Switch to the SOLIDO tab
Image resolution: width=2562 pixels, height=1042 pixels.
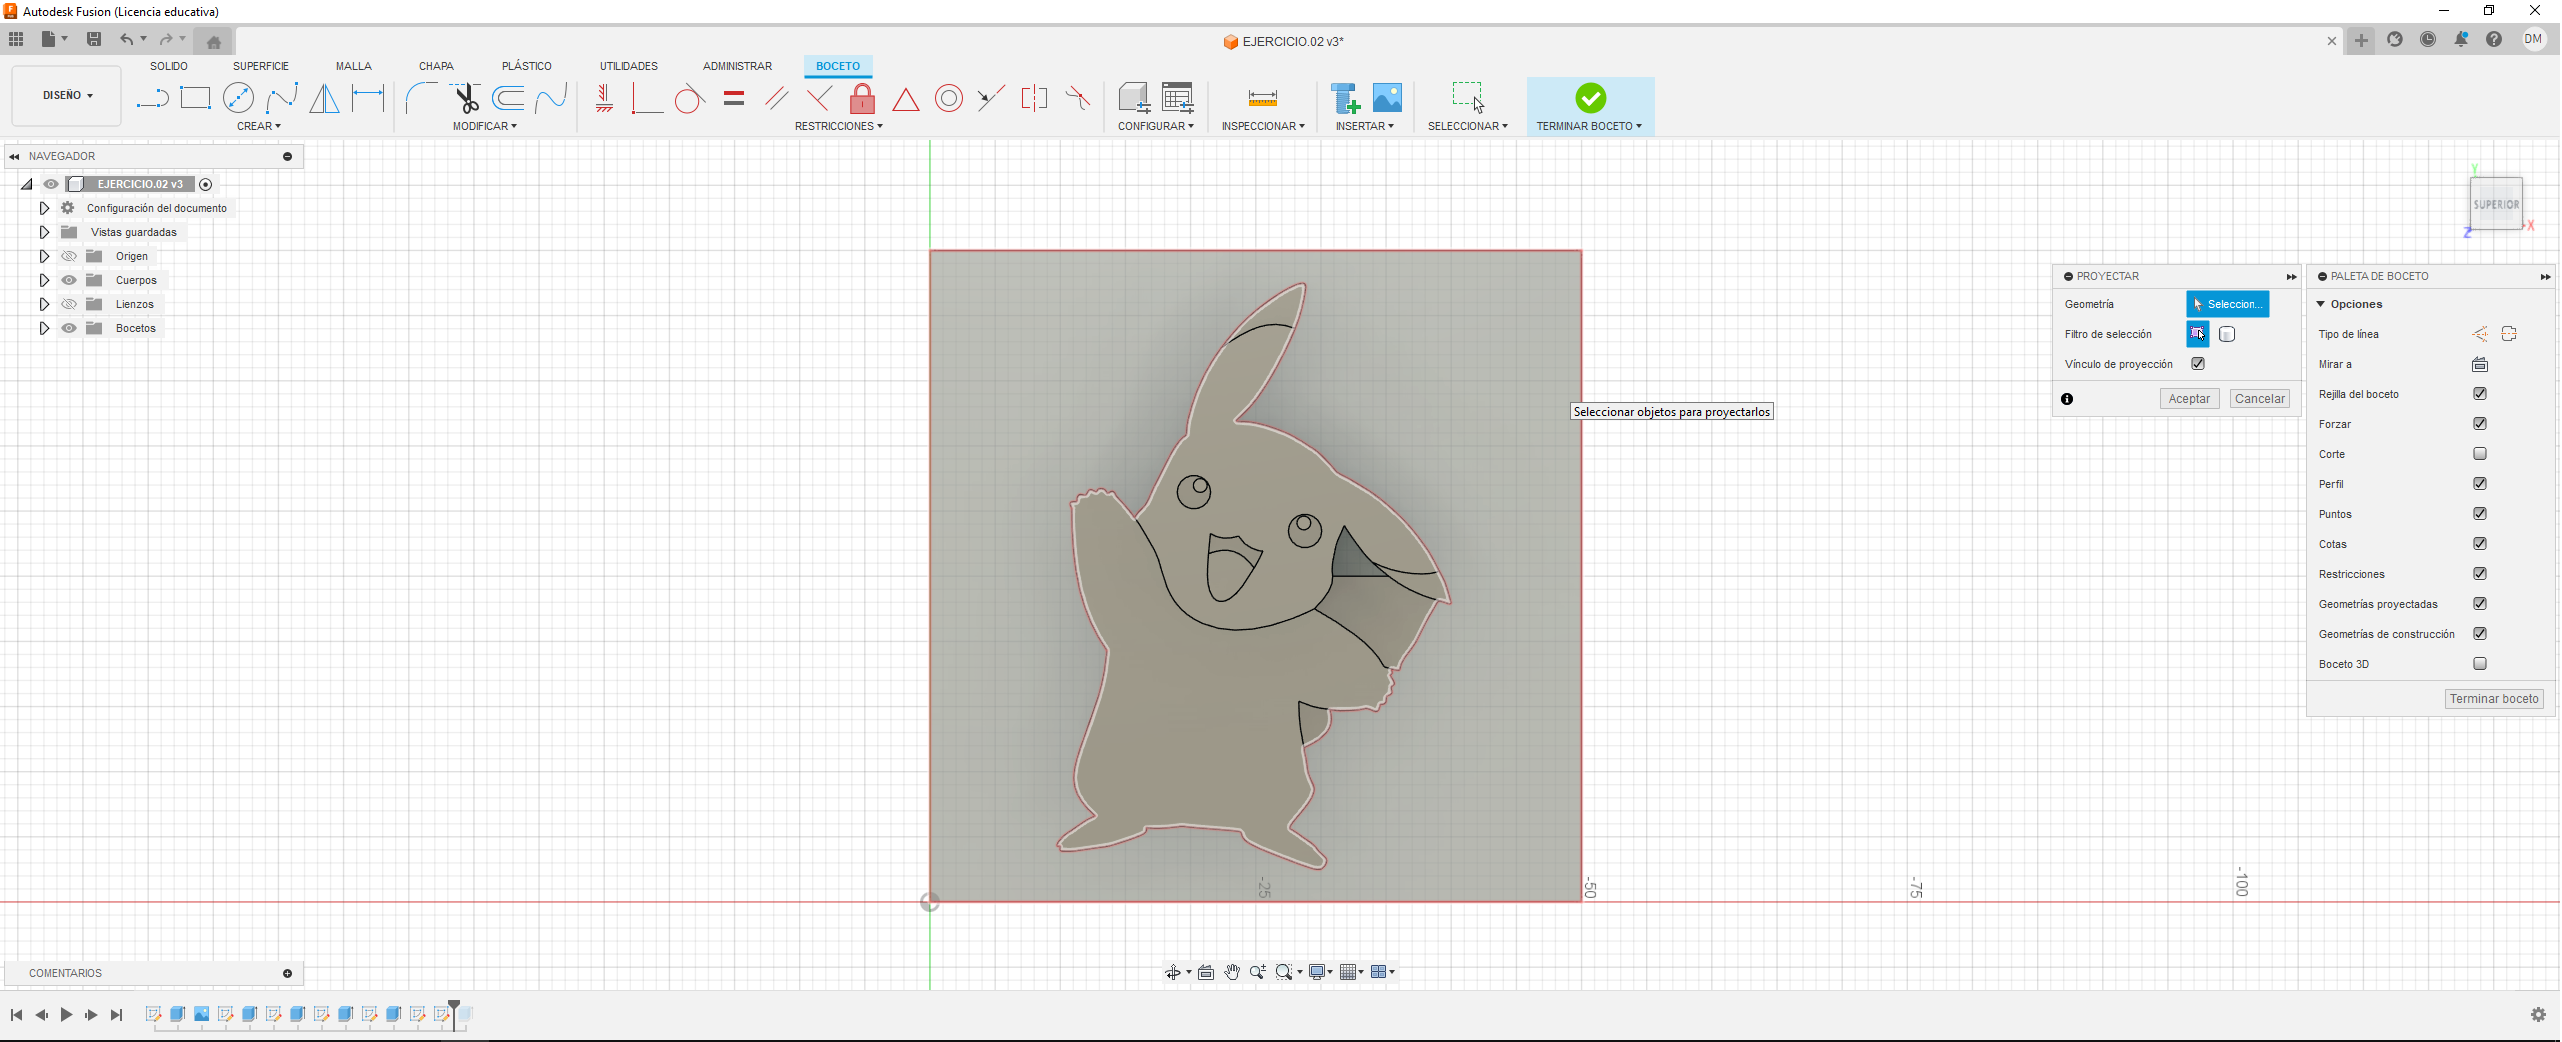coord(169,66)
